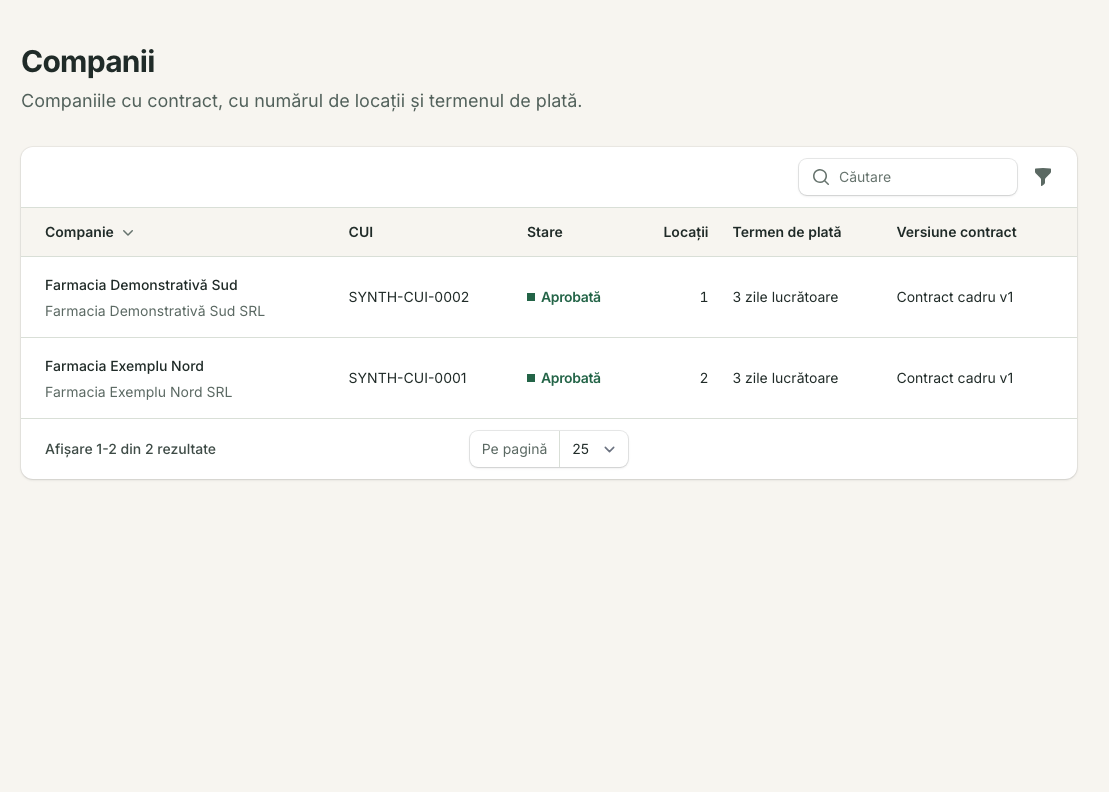Open the per-page 25 dropdown

tap(593, 449)
